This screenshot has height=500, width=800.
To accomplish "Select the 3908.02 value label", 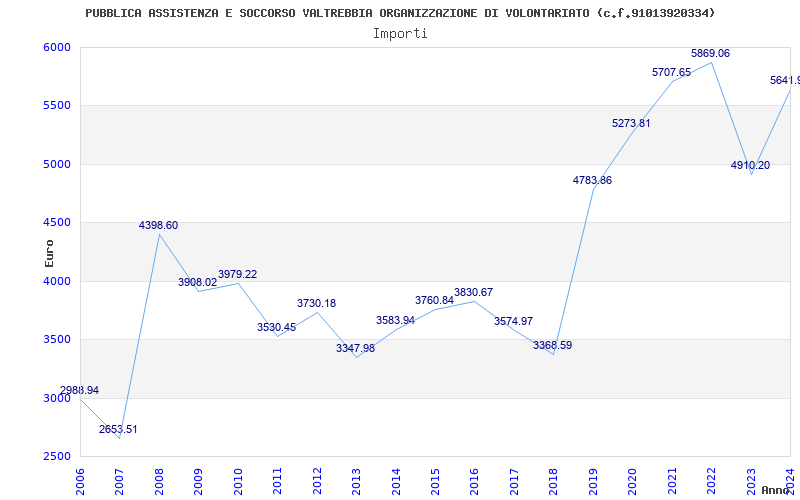I will click(x=197, y=282).
